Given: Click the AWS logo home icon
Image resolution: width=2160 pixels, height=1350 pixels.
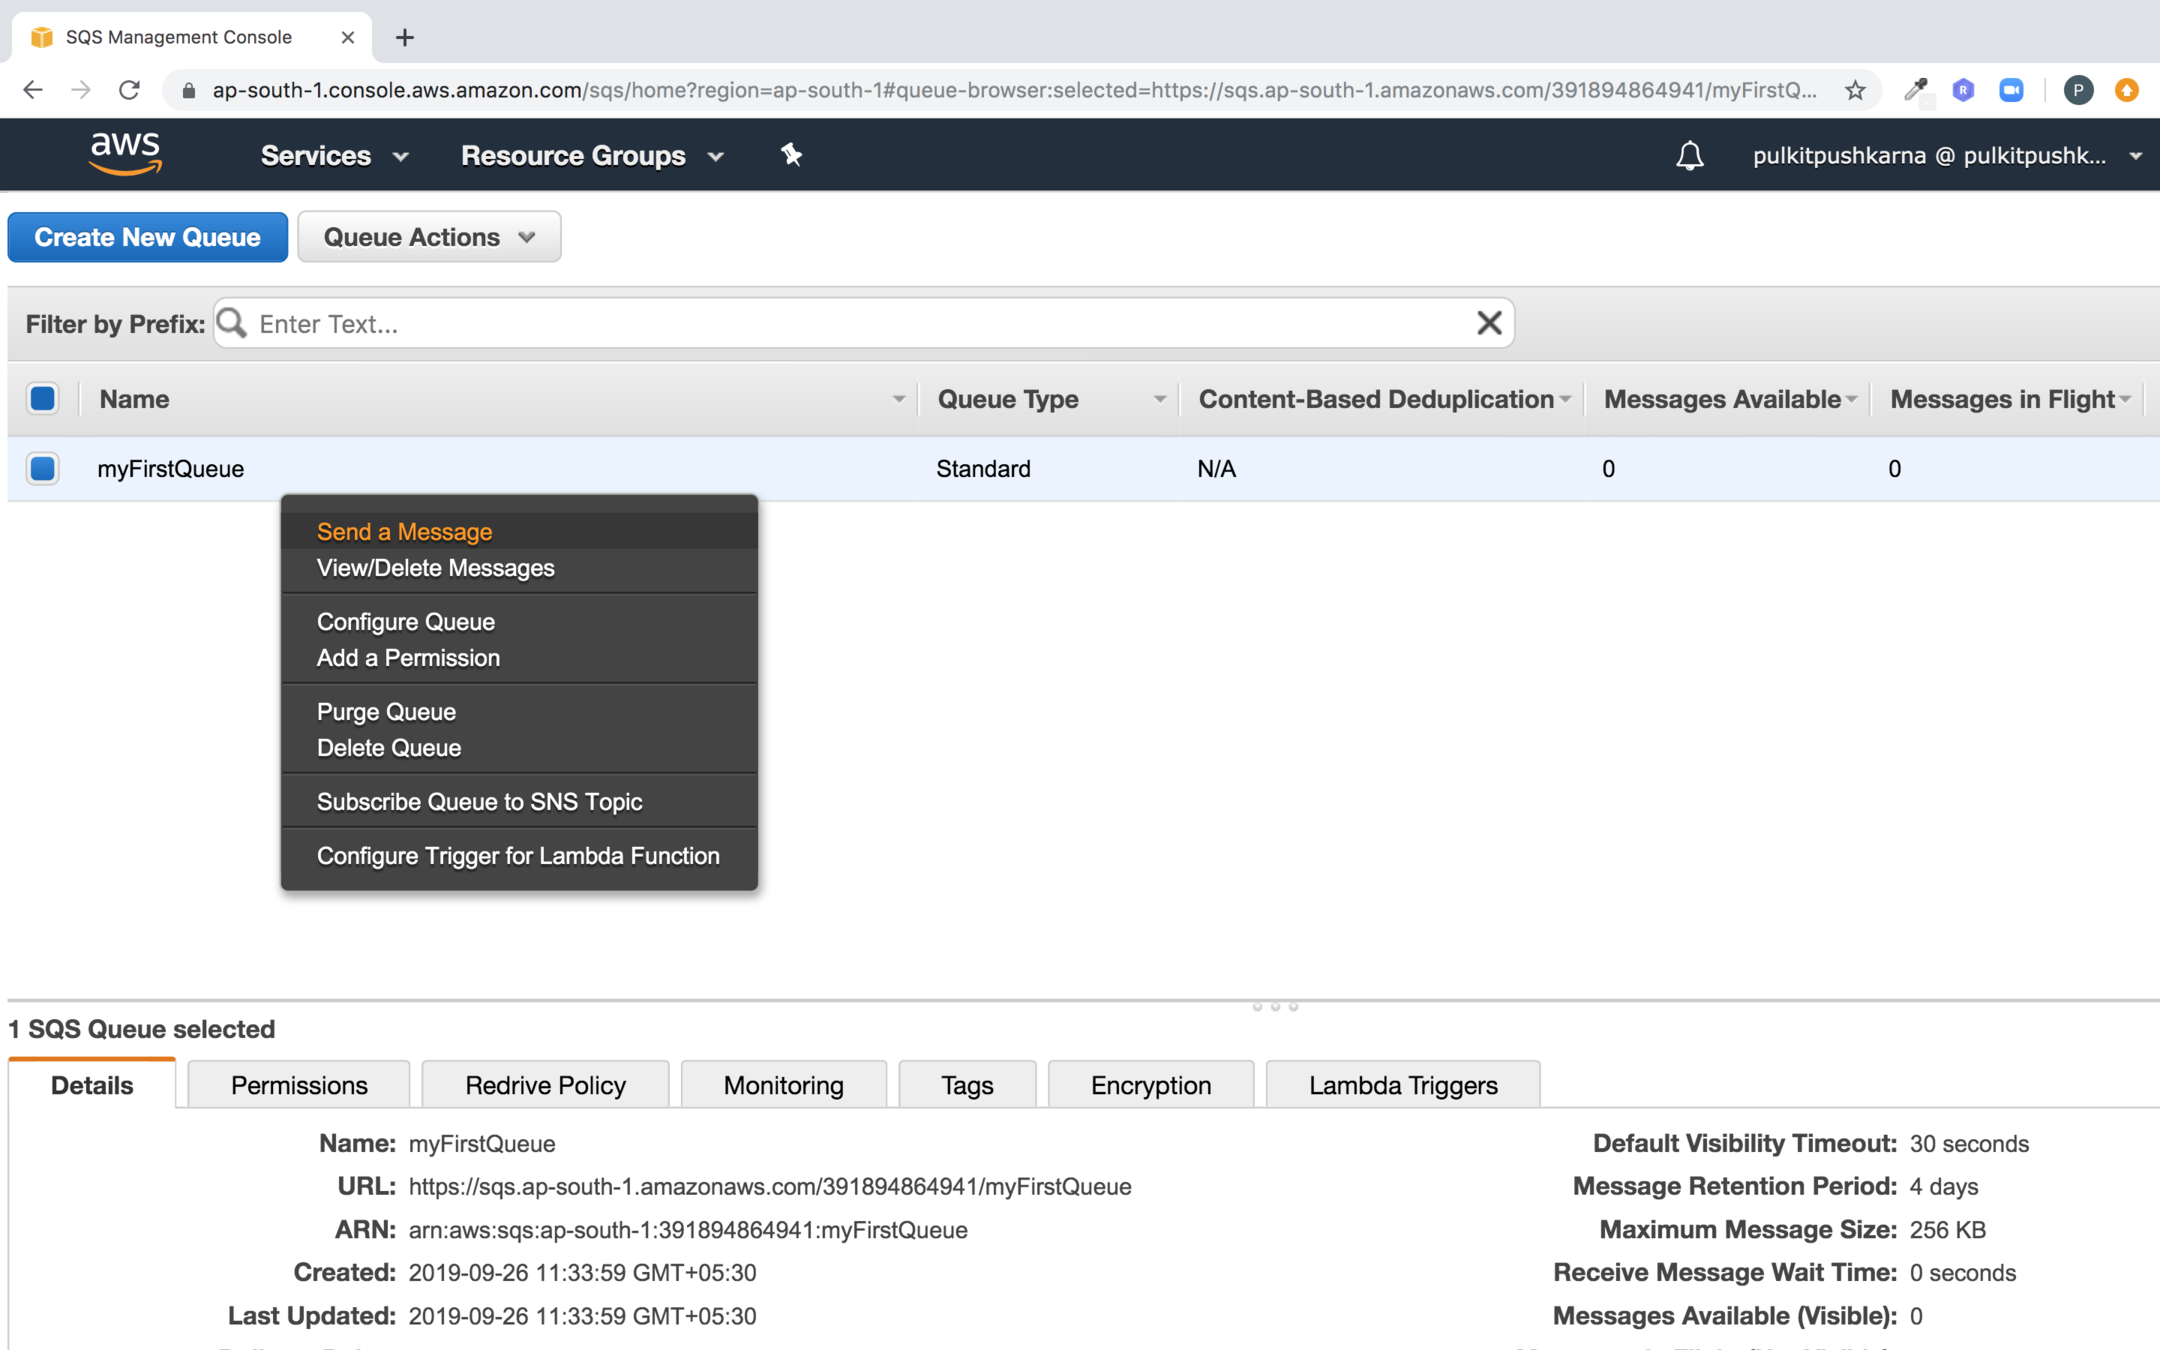Looking at the screenshot, I should click(x=125, y=154).
